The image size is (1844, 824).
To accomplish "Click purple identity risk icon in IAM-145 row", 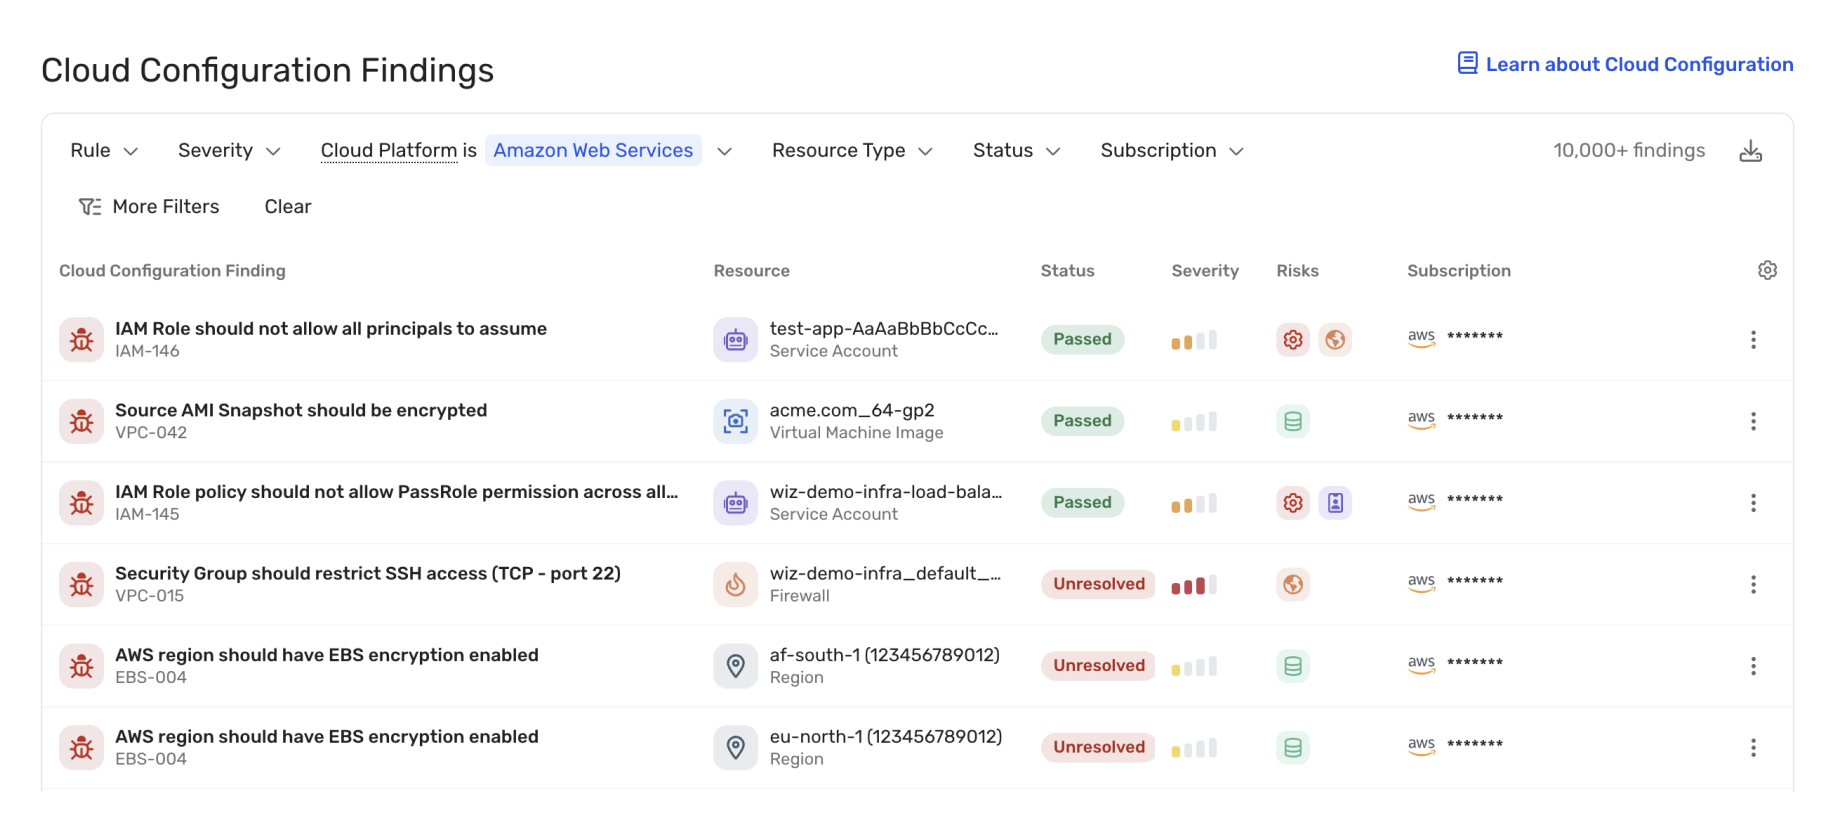I will click(1335, 503).
